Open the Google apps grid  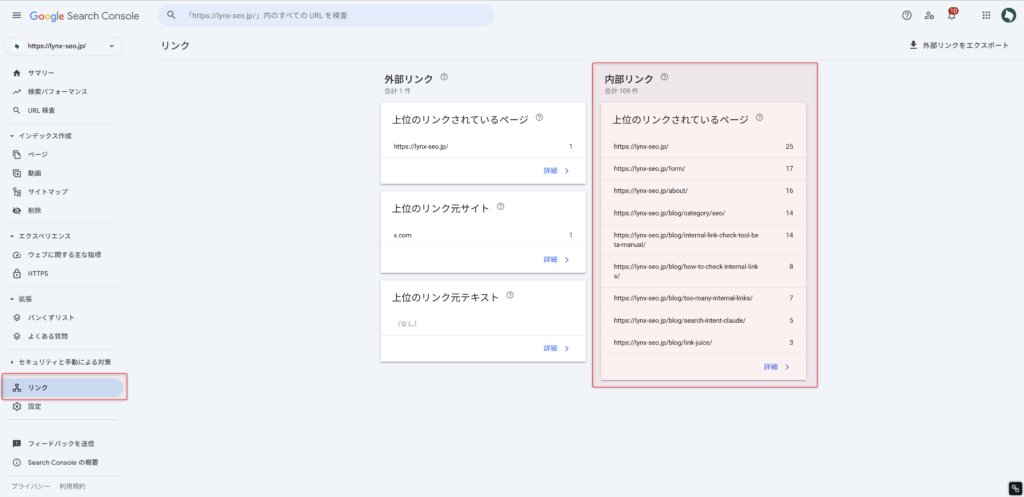986,15
